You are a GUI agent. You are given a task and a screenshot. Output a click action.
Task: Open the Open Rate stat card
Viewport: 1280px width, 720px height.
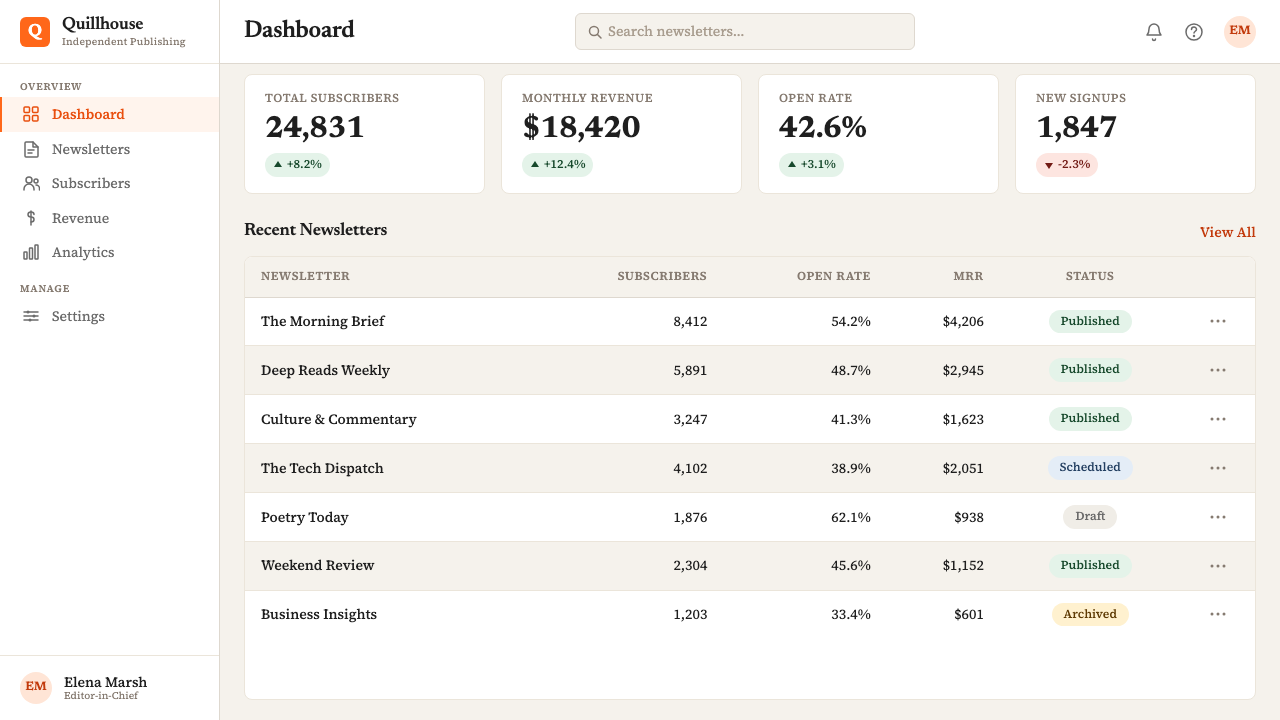[878, 134]
